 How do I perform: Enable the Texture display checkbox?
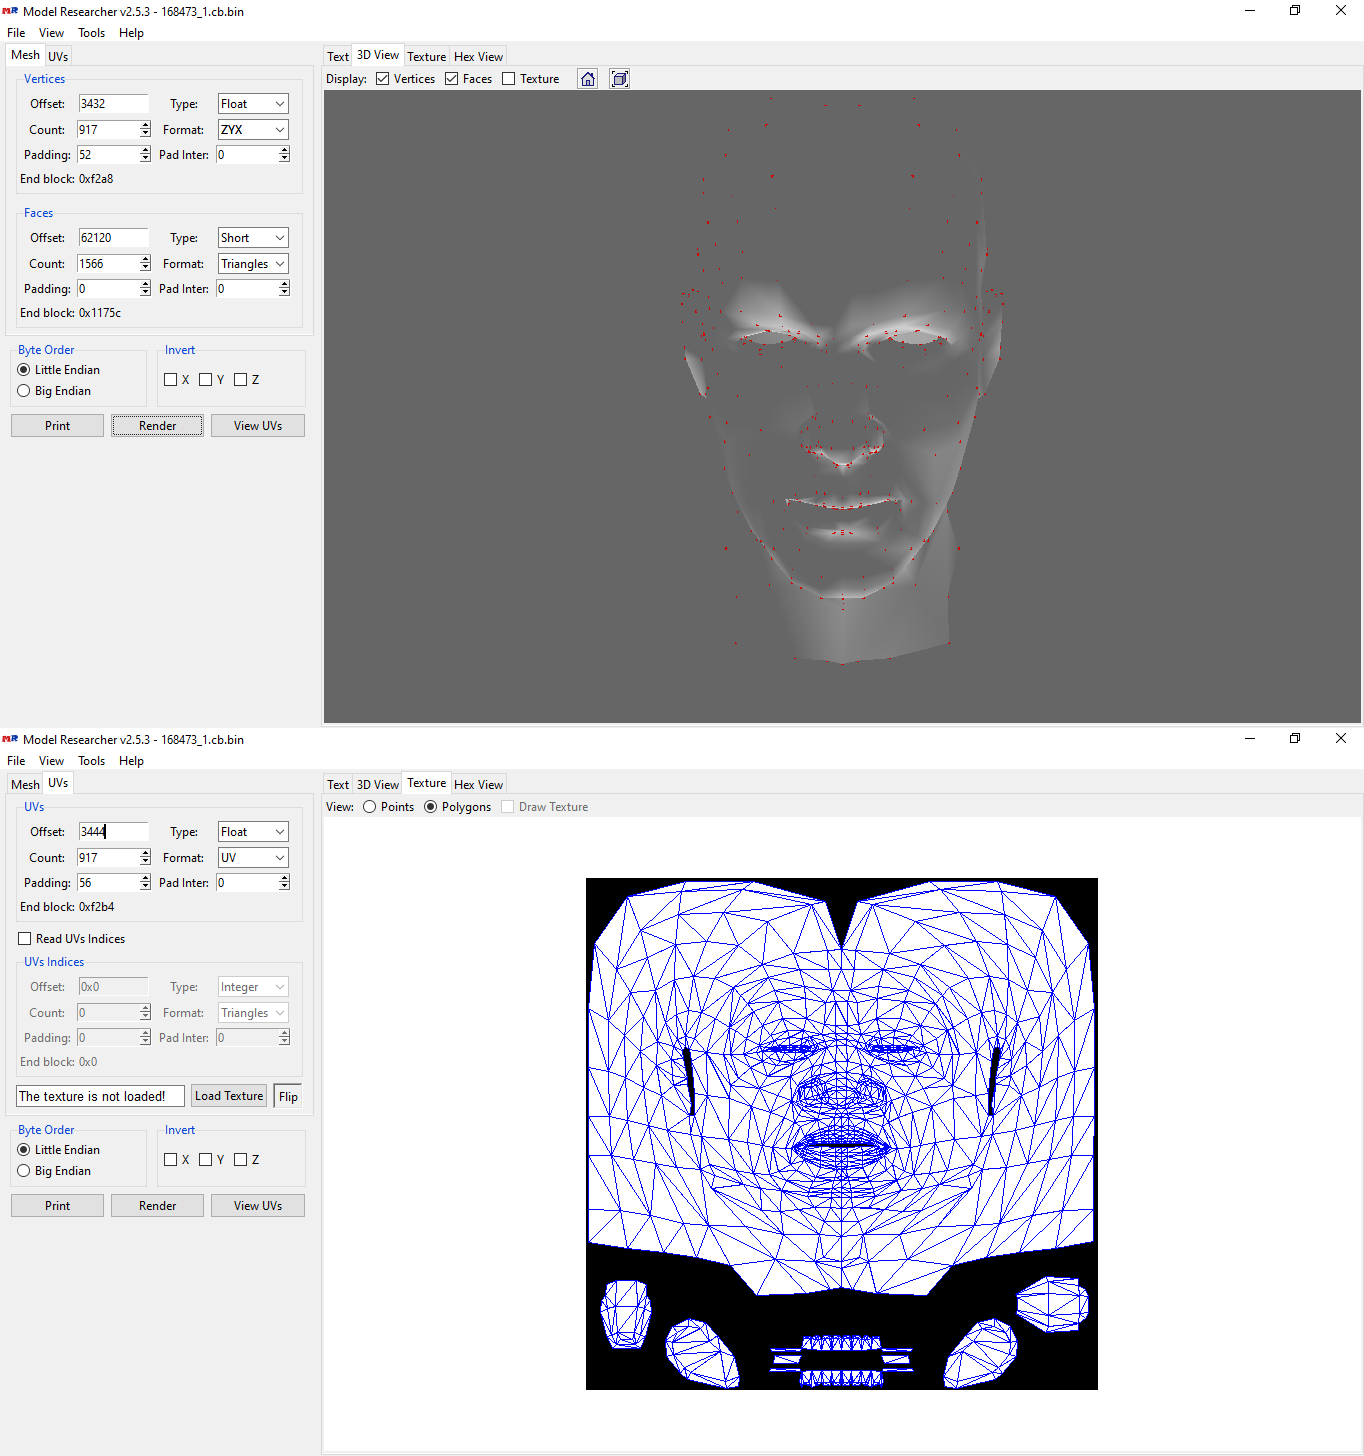[508, 79]
